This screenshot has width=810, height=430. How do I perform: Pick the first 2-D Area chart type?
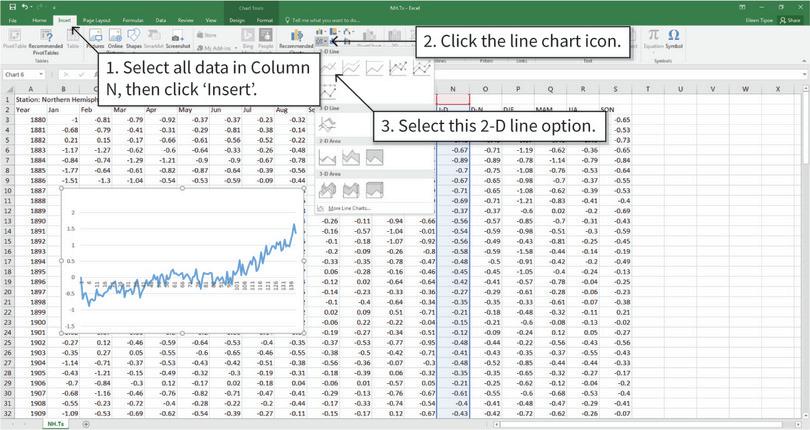tap(329, 157)
